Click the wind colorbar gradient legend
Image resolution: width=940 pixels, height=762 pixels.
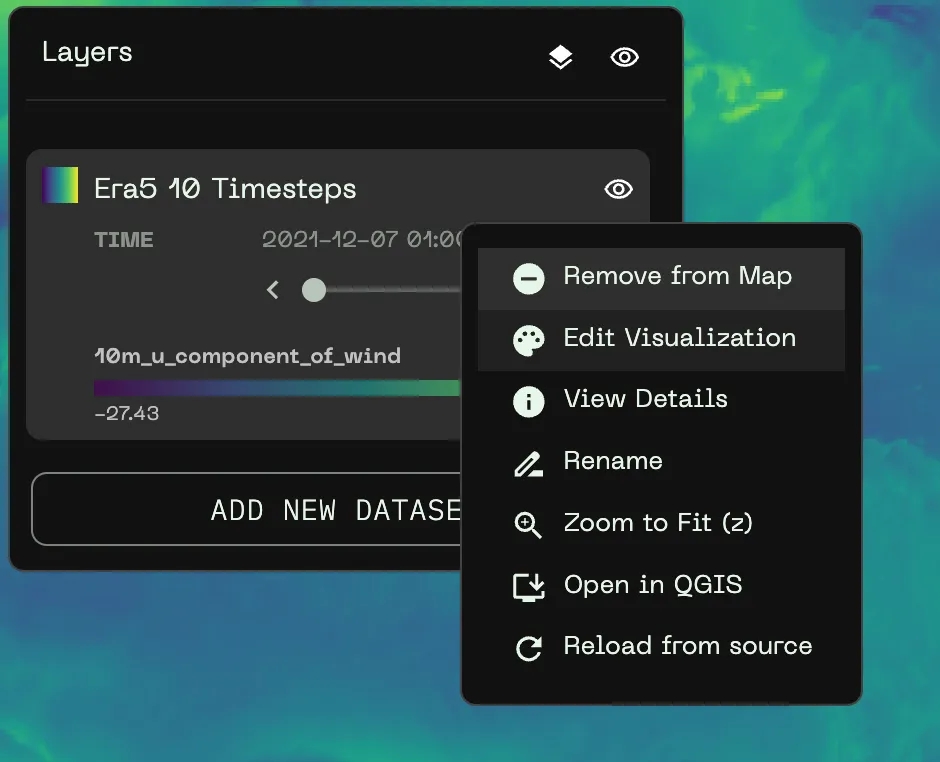point(276,388)
